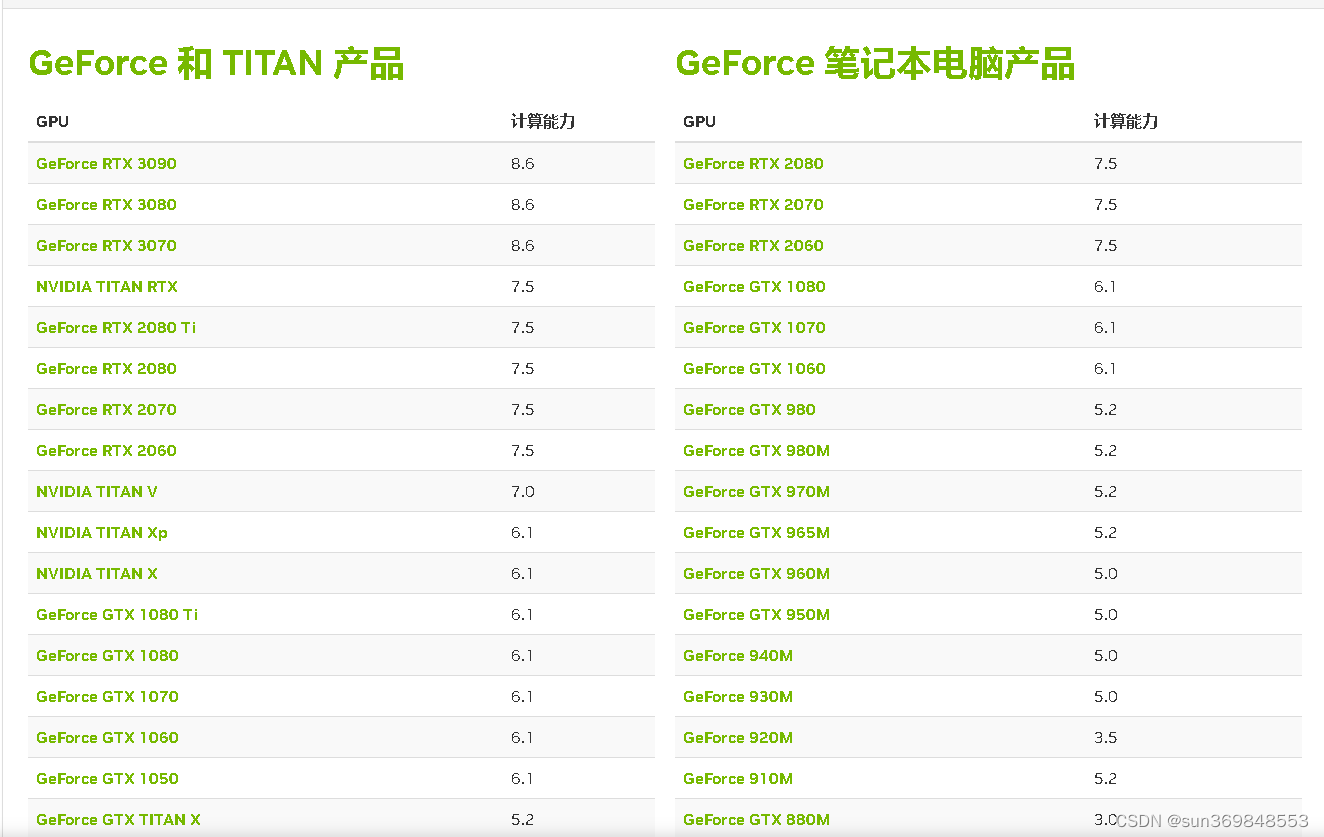This screenshot has height=837, width=1324.
Task: Open GeForce RTX 2070 in the TITAN products table
Action: (x=106, y=409)
